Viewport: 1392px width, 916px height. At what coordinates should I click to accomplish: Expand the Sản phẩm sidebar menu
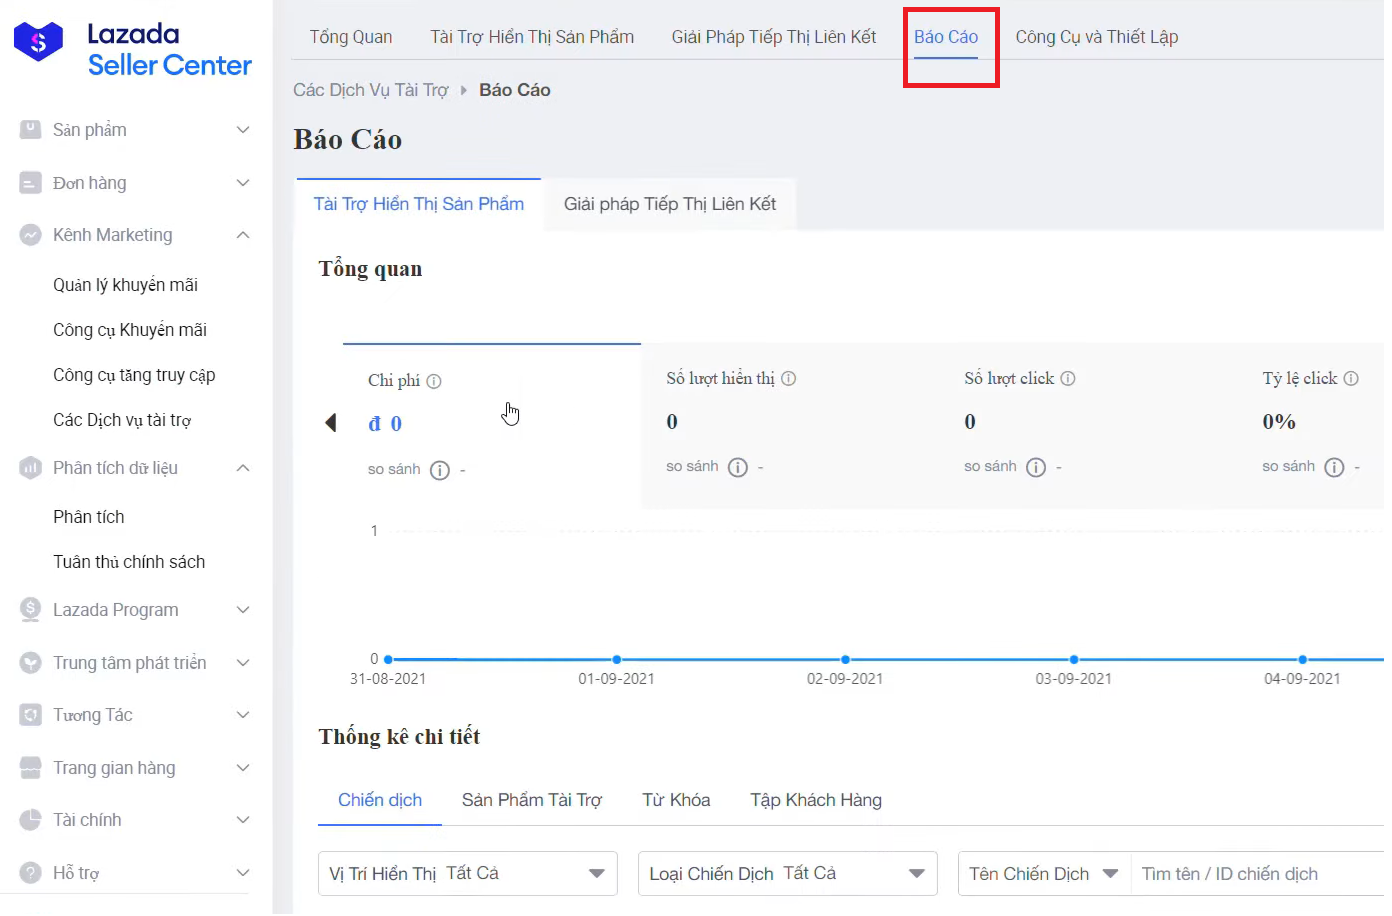(x=242, y=130)
